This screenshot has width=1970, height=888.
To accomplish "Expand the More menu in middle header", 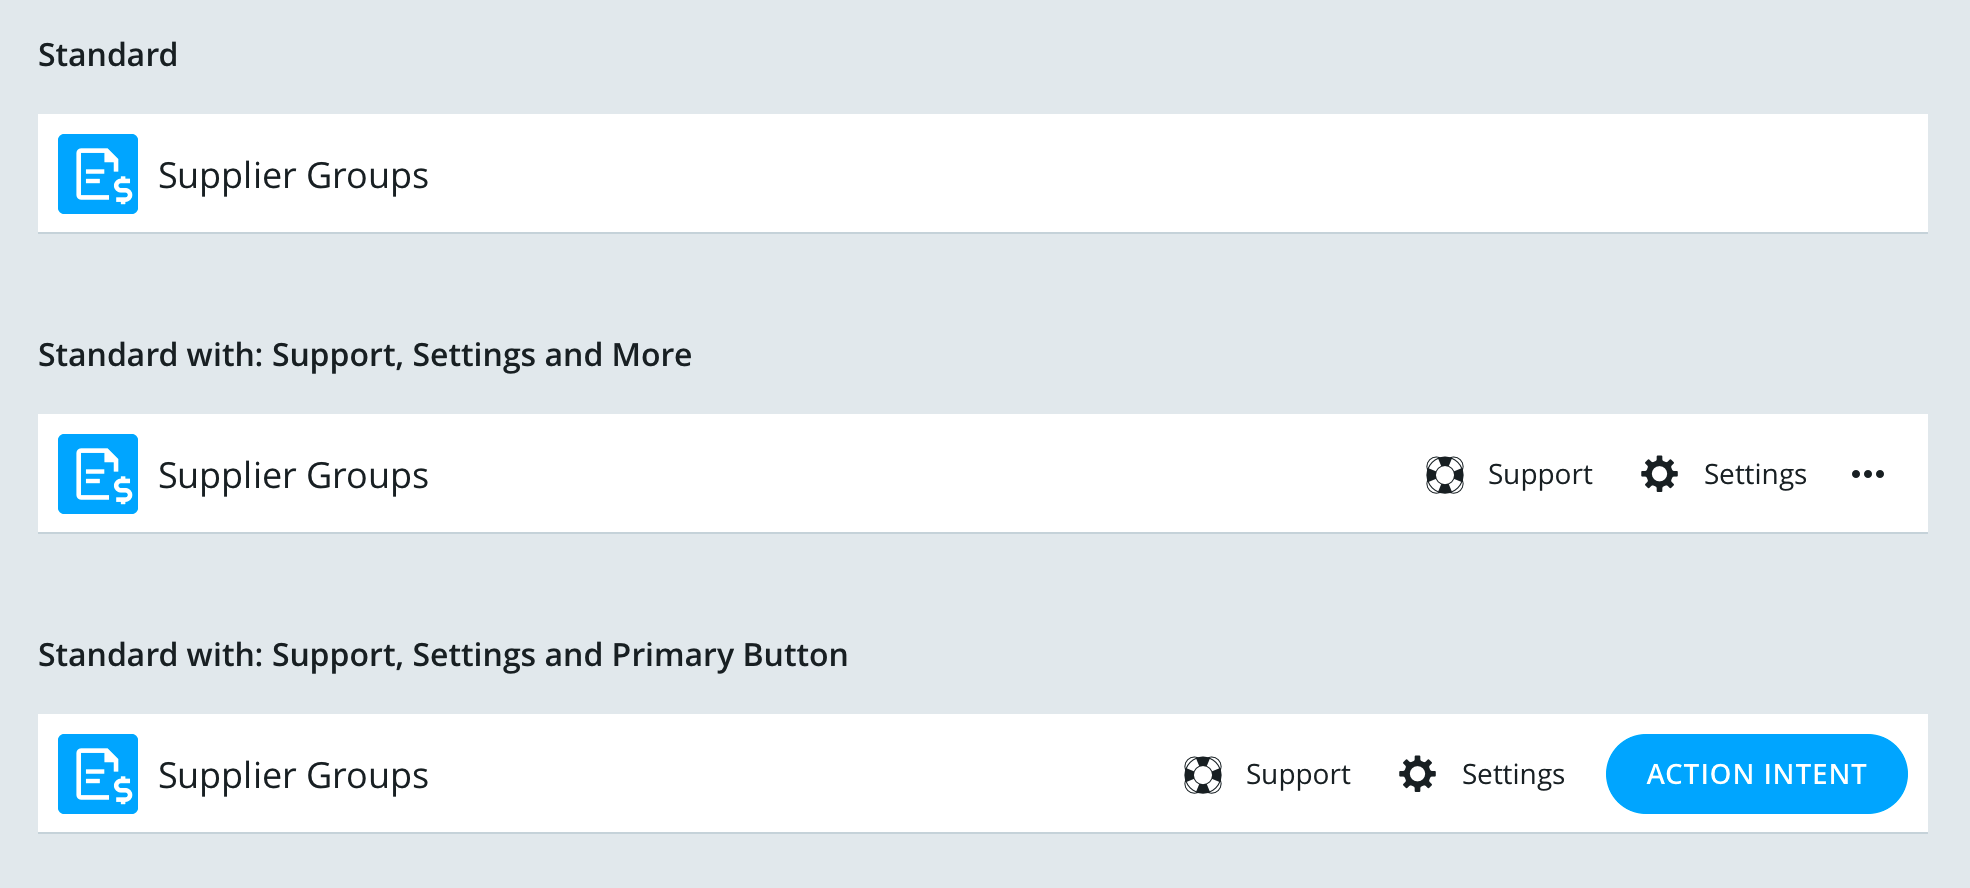I will (1868, 474).
